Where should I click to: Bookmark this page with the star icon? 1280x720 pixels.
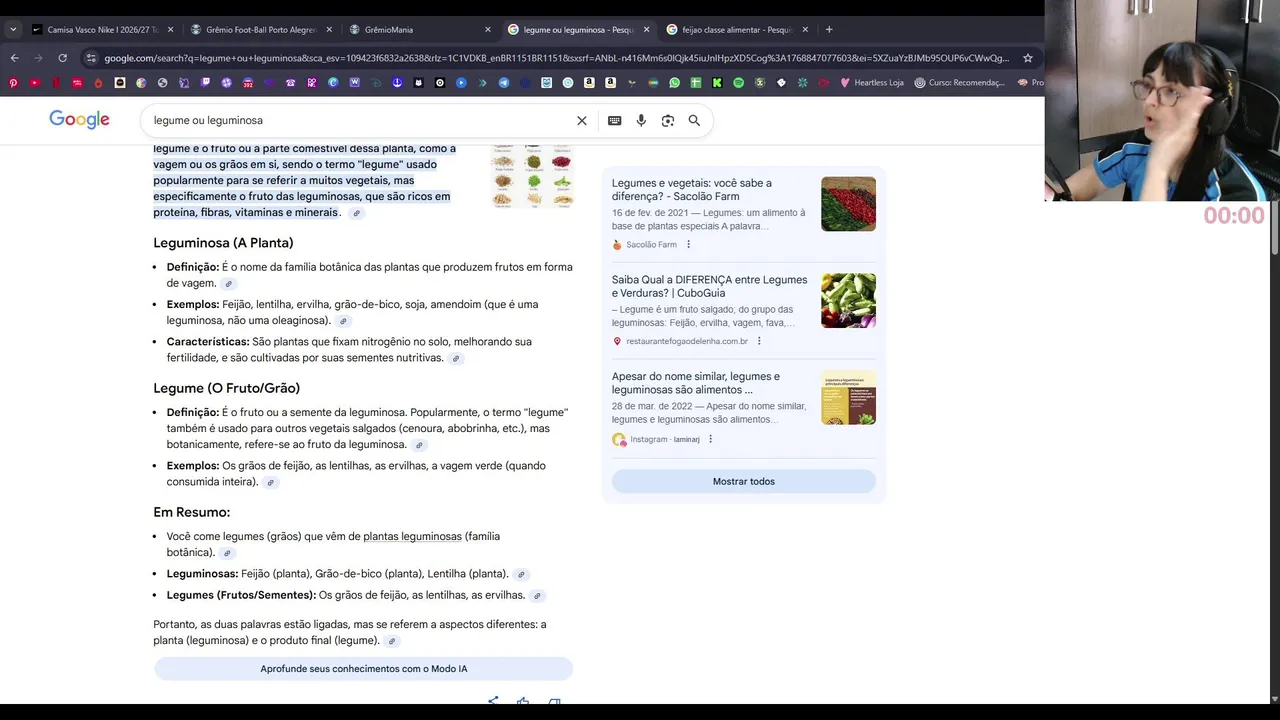1027,58
